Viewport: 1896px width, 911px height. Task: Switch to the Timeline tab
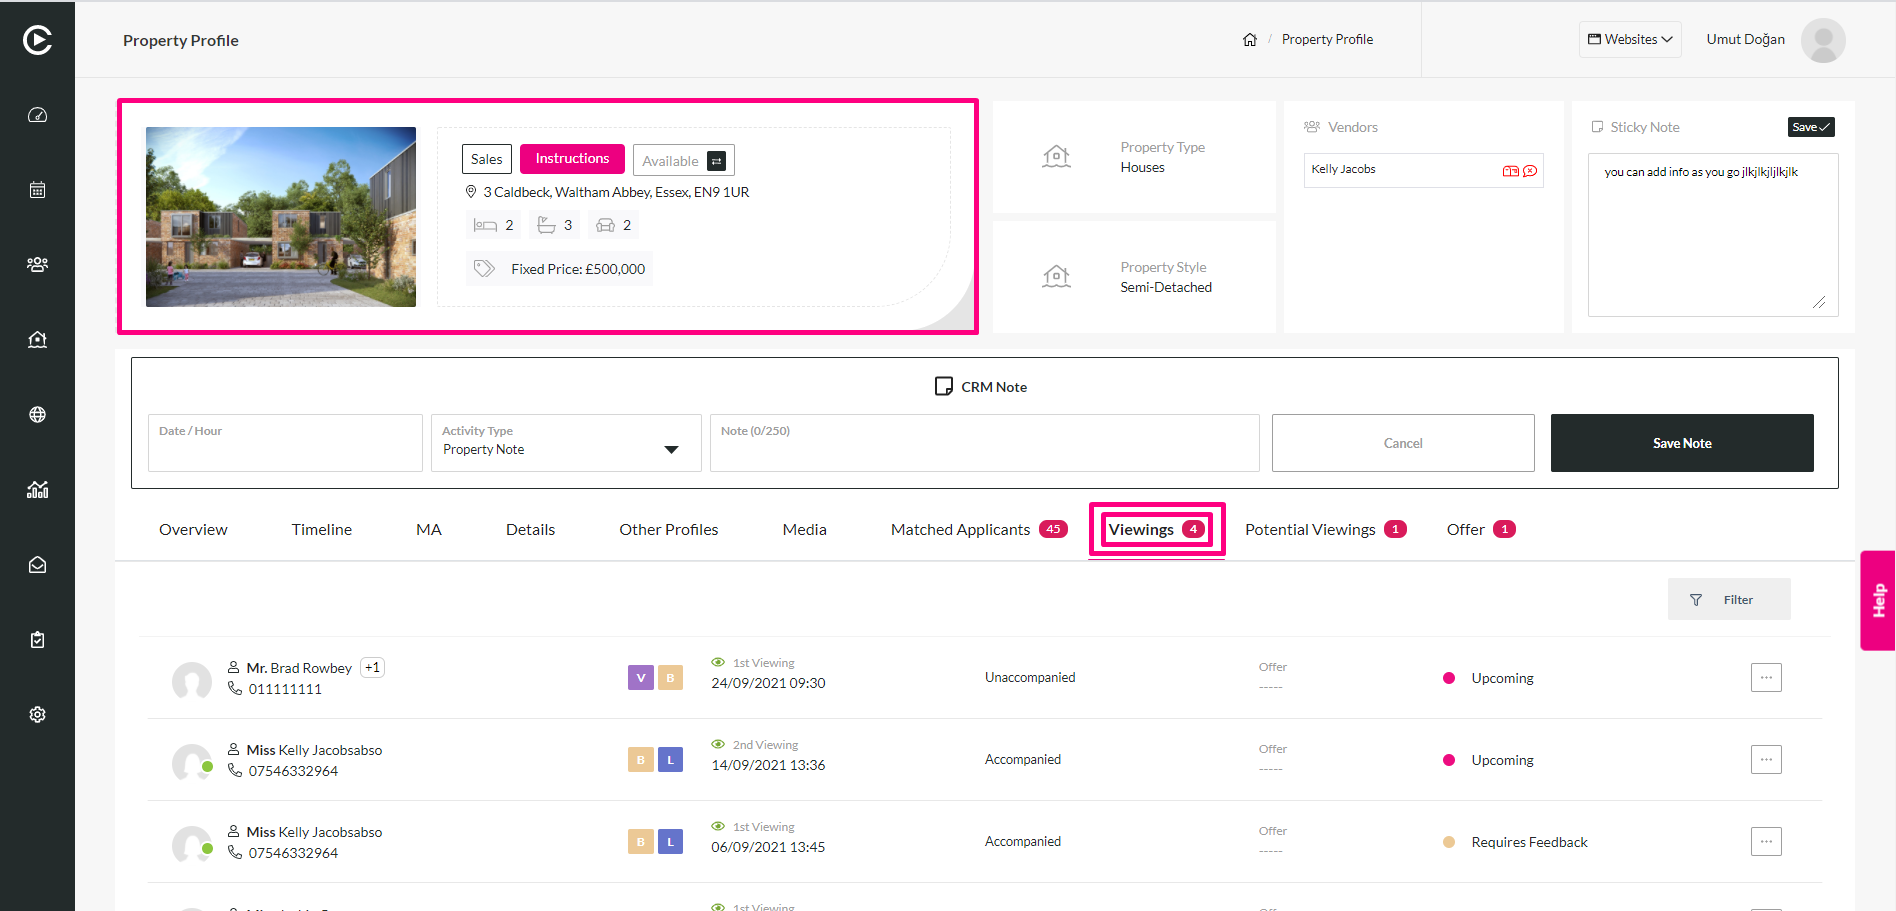point(322,530)
